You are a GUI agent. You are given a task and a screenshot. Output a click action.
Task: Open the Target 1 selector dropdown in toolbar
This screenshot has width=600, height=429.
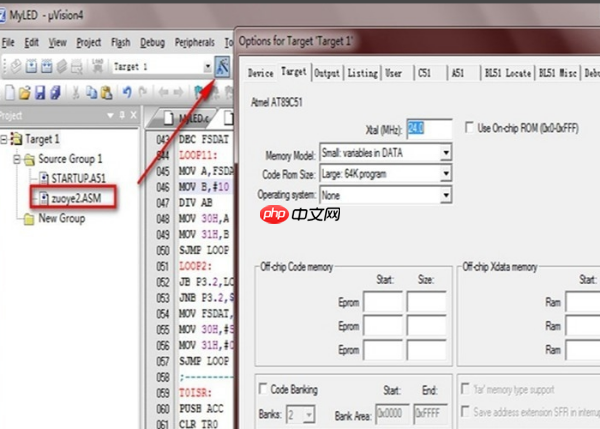click(x=207, y=67)
